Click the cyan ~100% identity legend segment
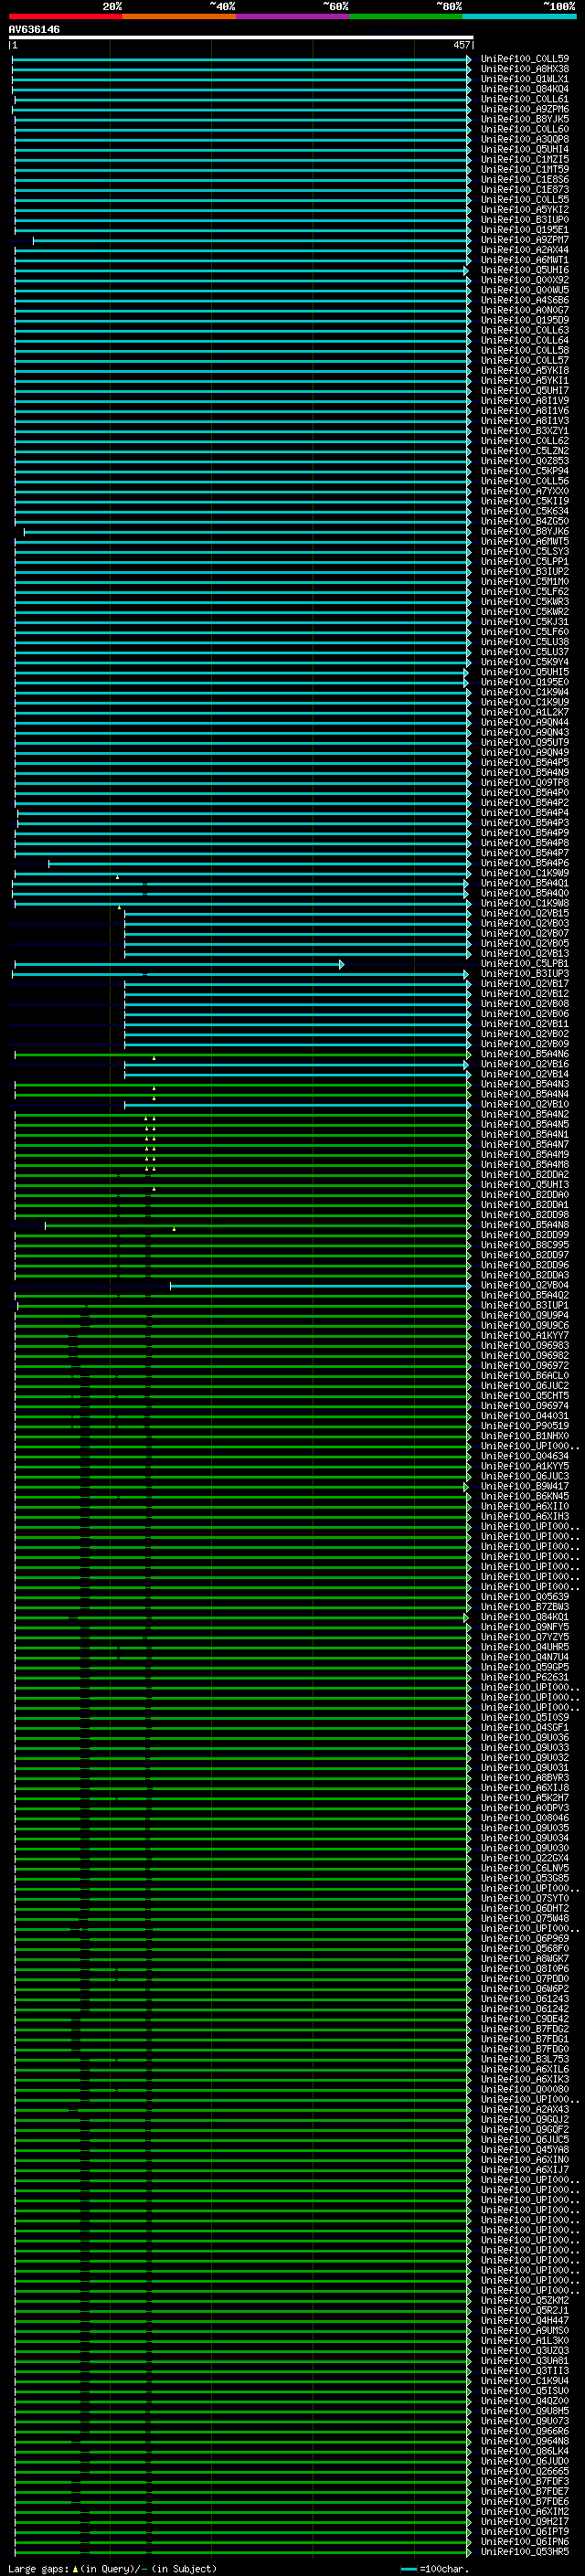The image size is (585, 2576). [519, 16]
